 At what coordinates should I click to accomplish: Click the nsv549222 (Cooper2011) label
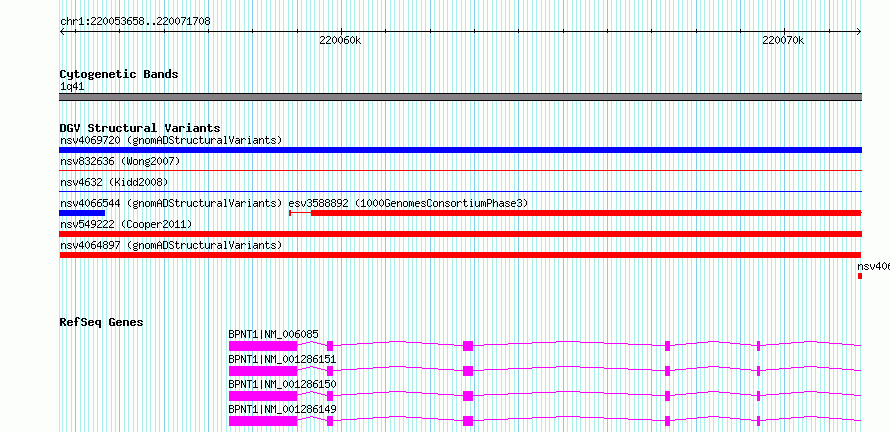125,224
